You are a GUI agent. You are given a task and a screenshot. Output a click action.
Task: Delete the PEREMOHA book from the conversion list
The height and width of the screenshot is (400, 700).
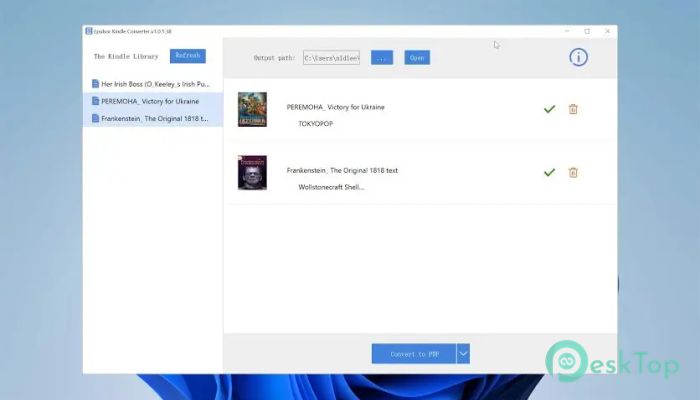tap(573, 109)
